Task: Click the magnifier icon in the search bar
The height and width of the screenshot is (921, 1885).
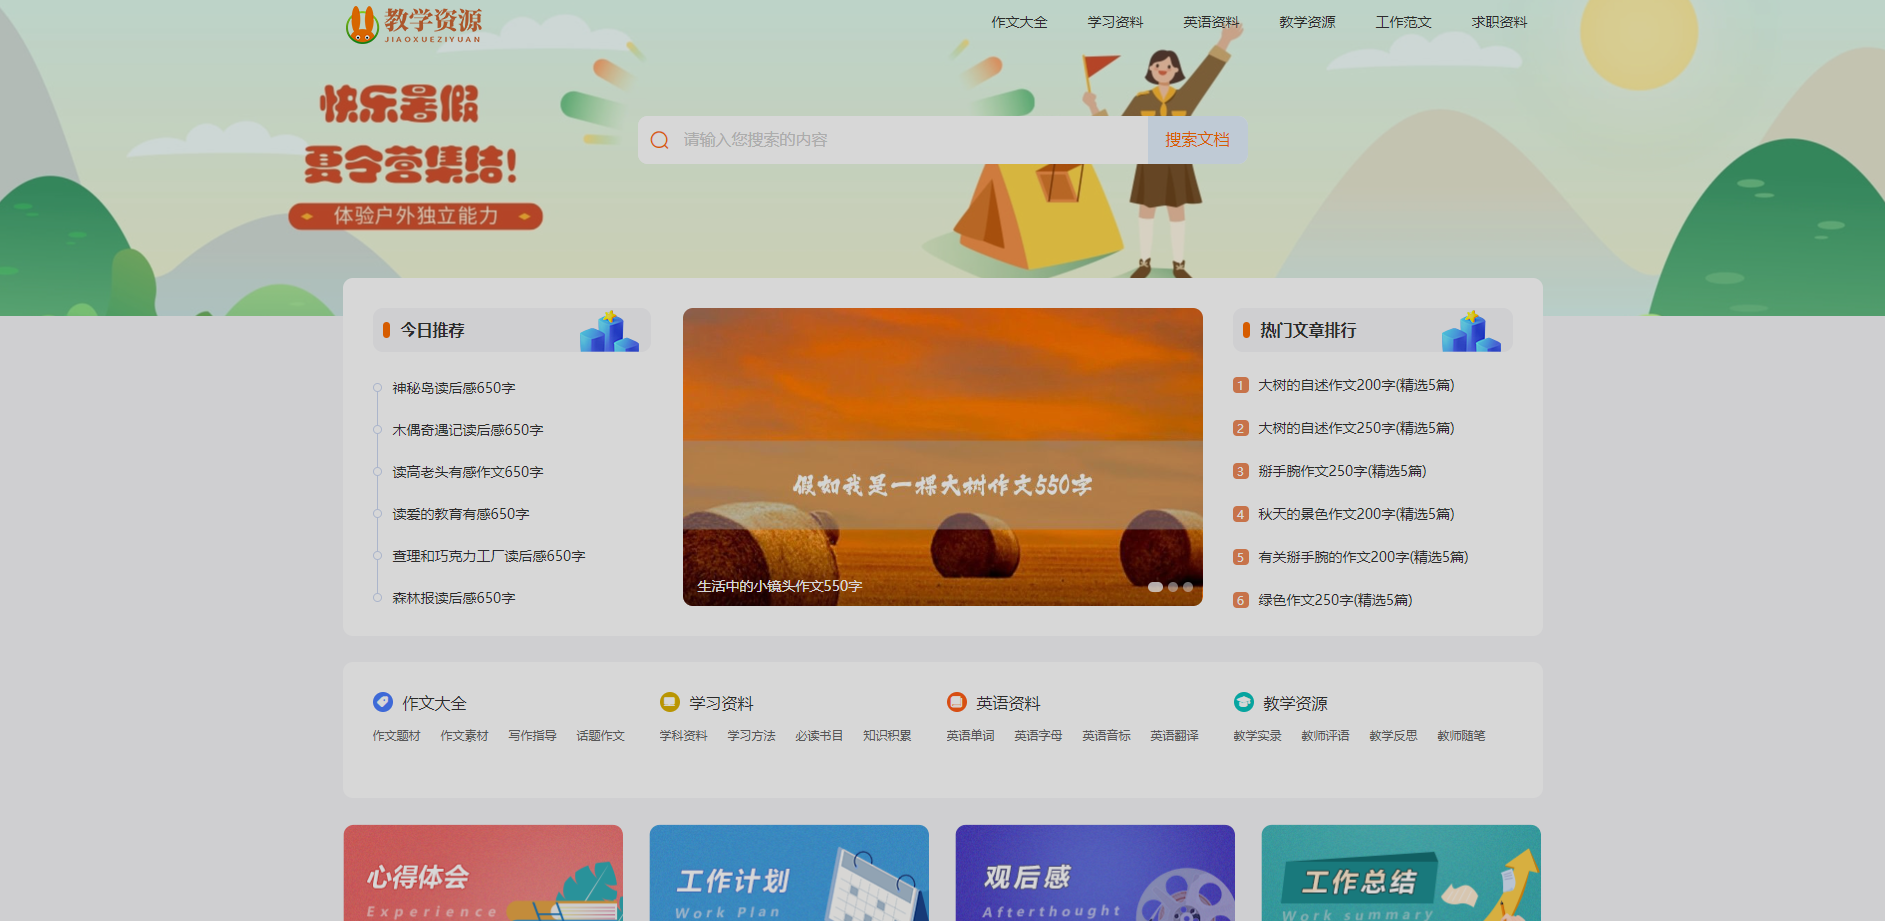Action: click(x=660, y=139)
